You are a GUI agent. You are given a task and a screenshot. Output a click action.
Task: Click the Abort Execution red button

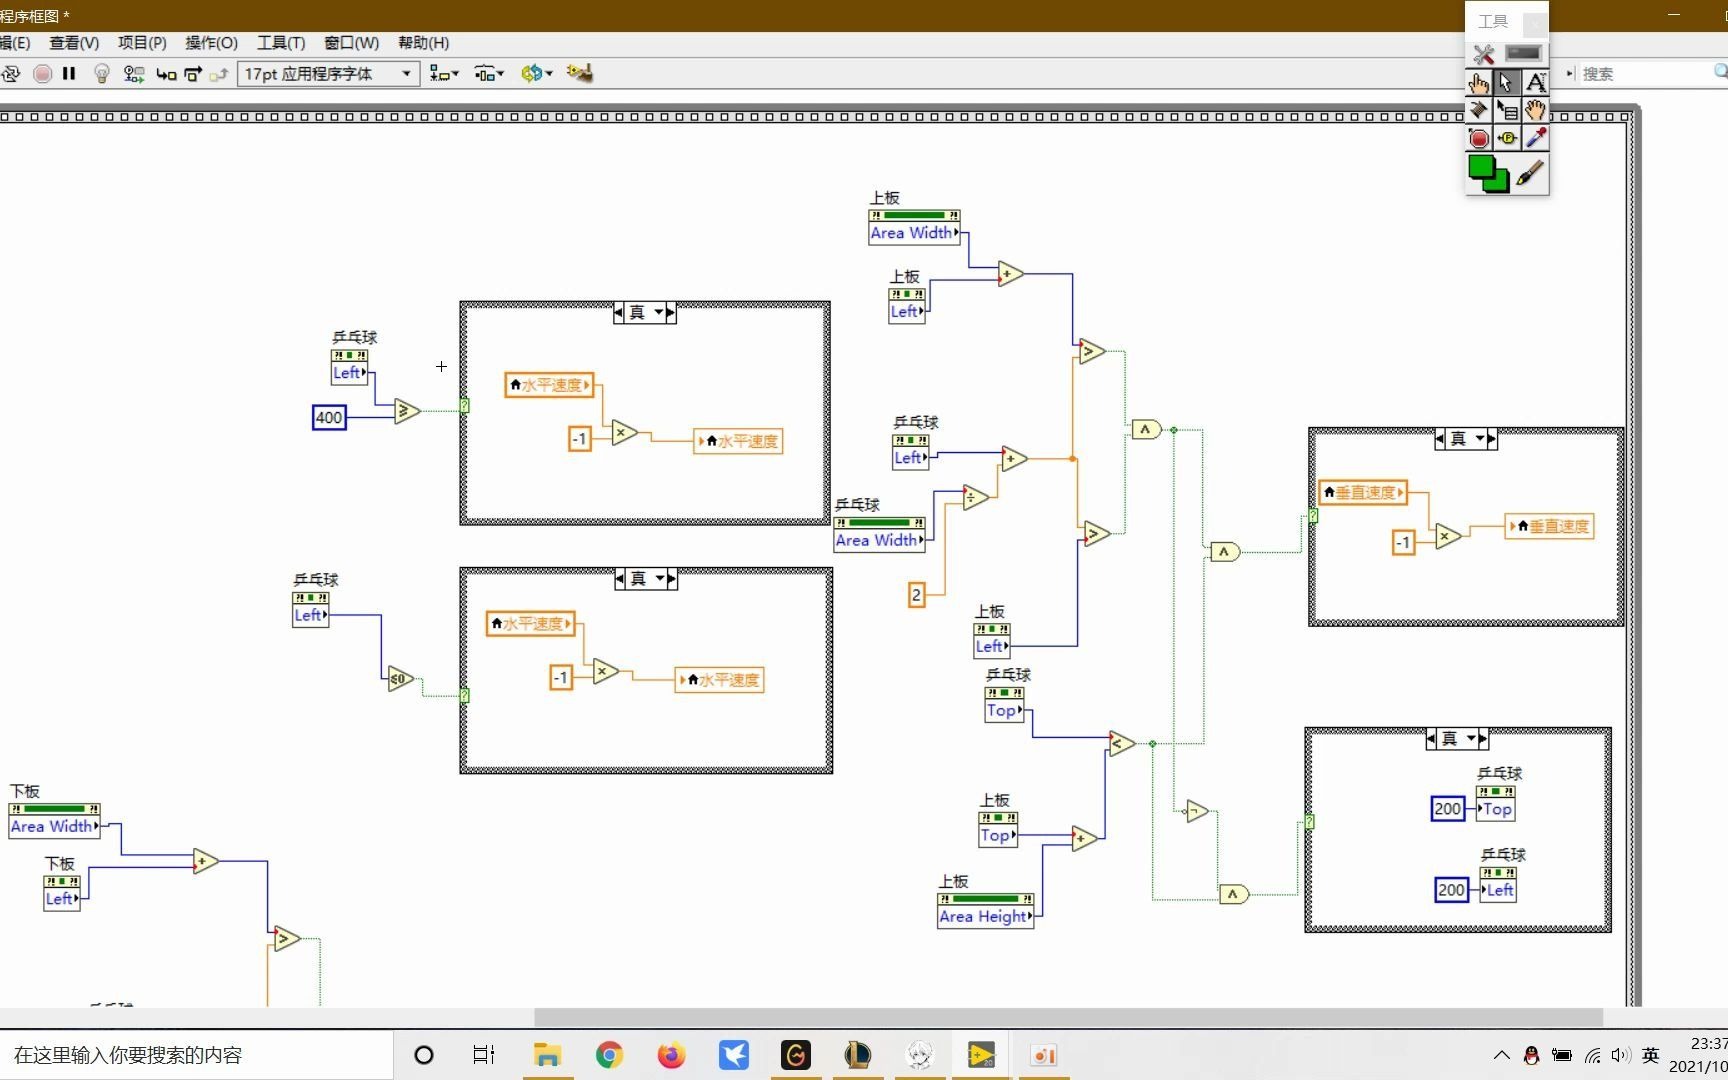click(x=42, y=73)
